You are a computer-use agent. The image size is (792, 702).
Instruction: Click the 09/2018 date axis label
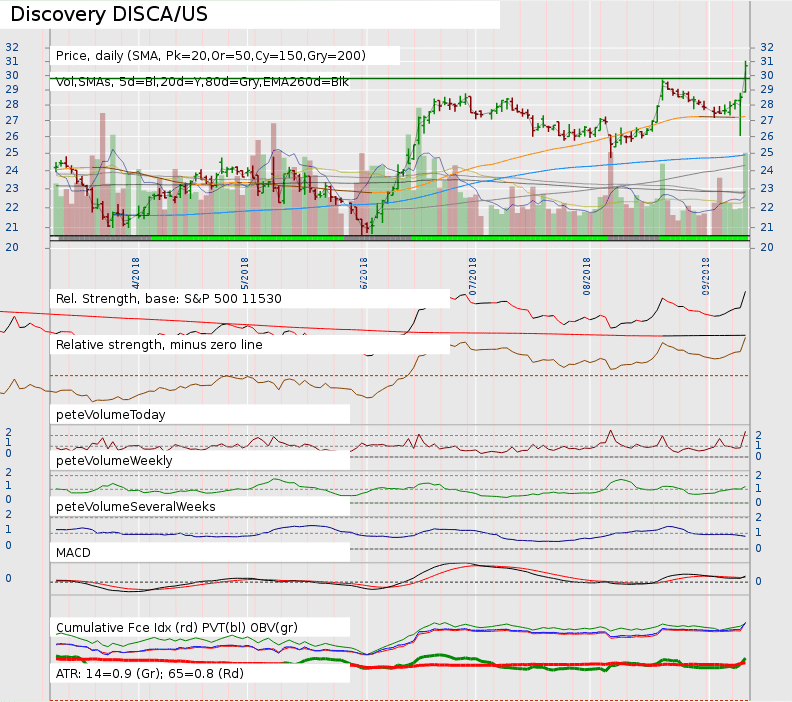point(706,277)
